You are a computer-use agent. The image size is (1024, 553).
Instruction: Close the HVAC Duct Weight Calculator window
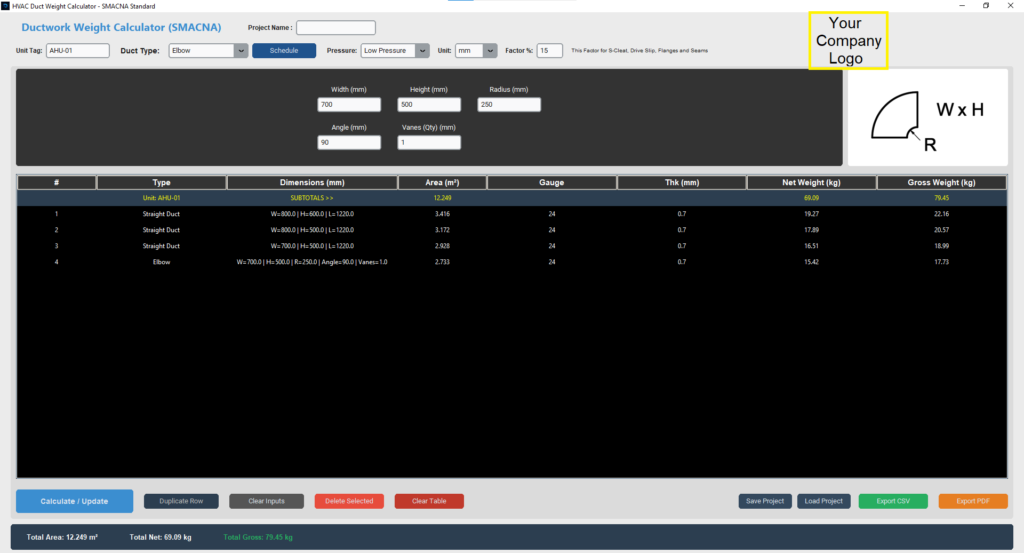(1010, 6)
